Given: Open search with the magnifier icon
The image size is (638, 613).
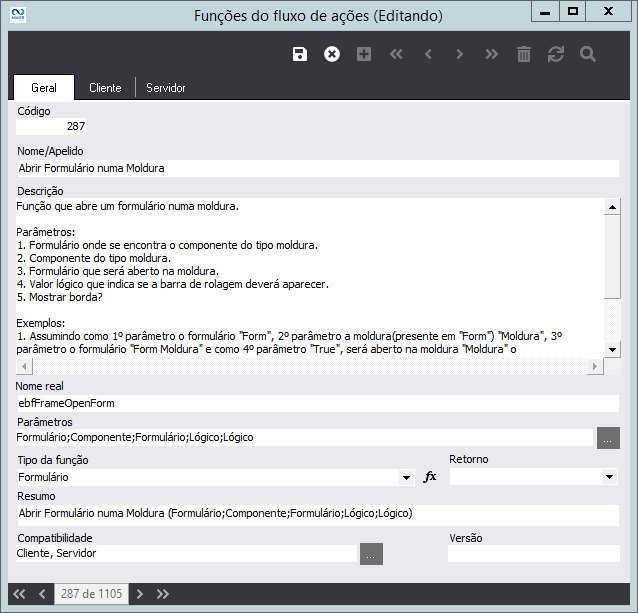Looking at the screenshot, I should point(588,54).
